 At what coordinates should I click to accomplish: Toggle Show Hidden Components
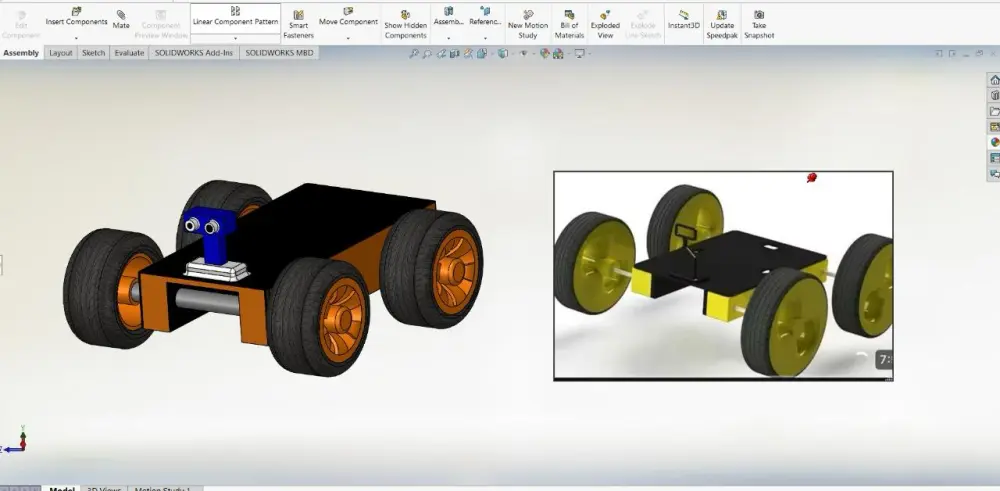[406, 25]
